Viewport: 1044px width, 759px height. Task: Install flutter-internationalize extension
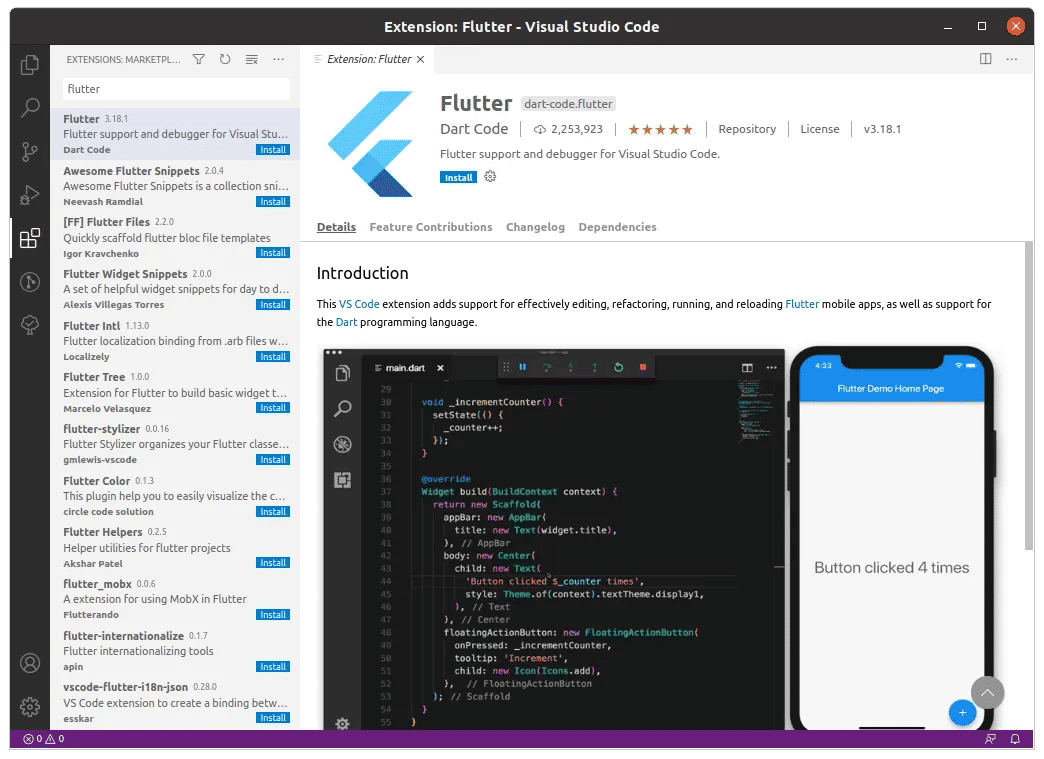point(273,667)
